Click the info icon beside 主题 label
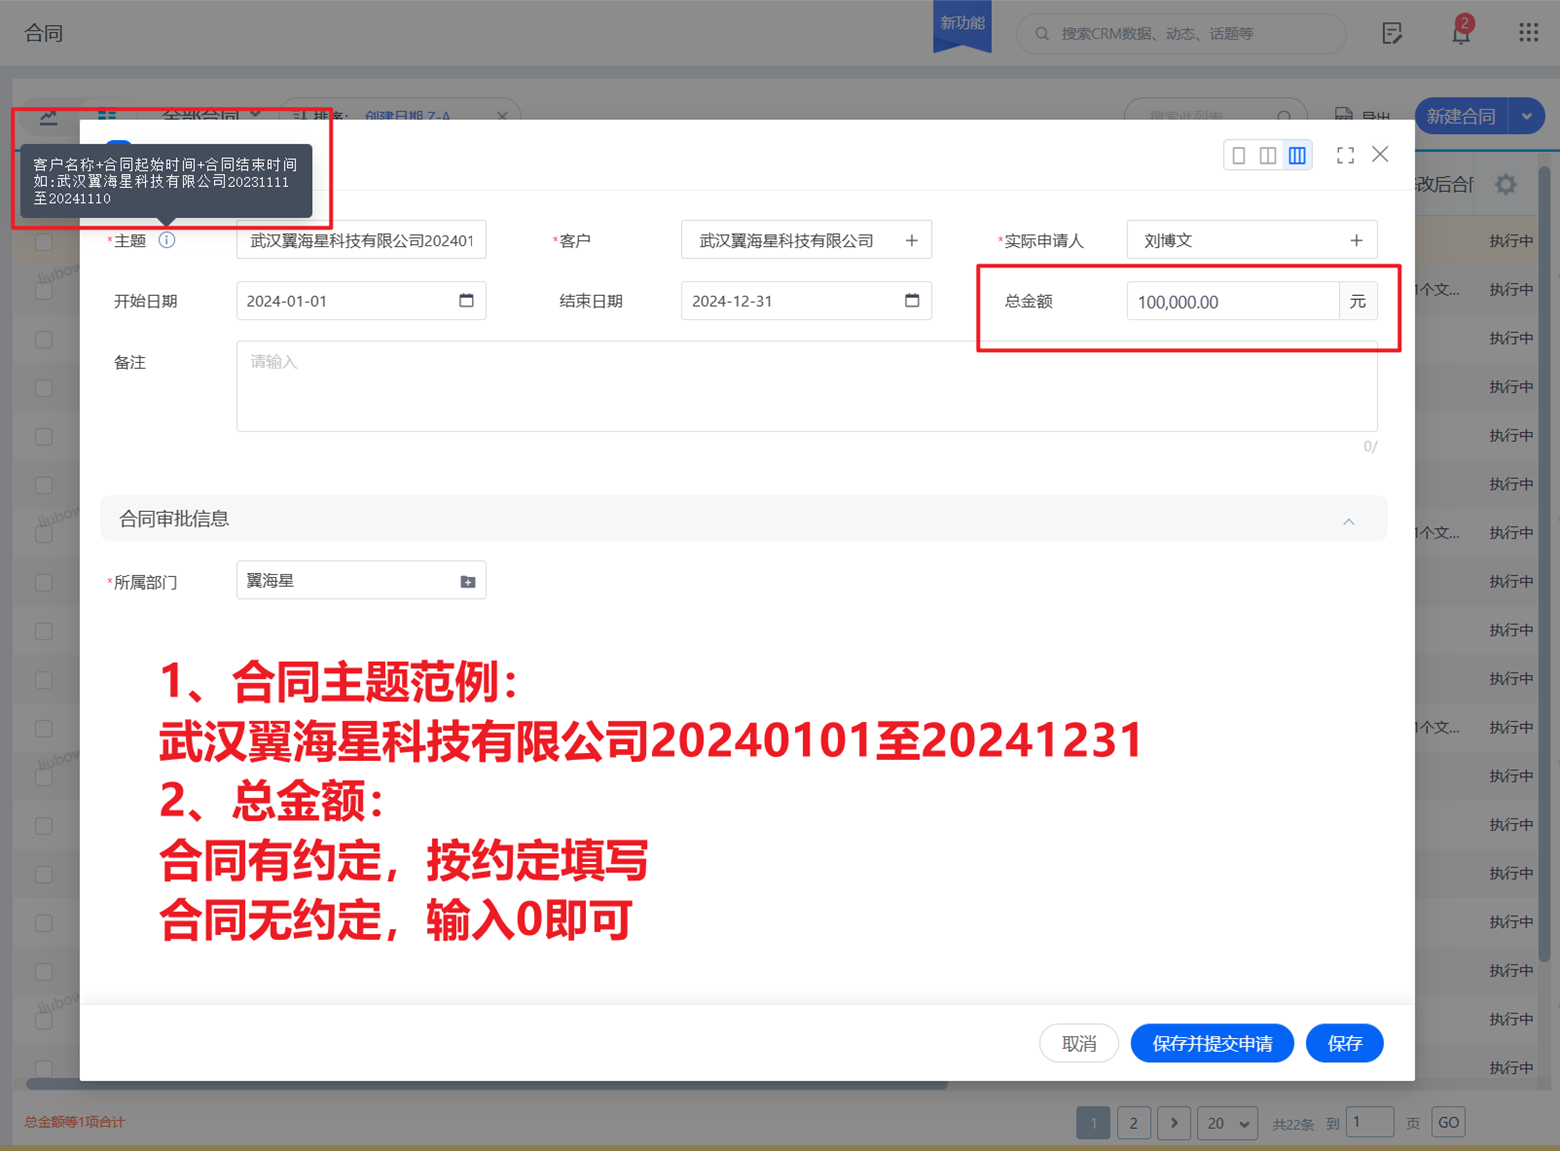This screenshot has width=1560, height=1151. click(x=167, y=240)
